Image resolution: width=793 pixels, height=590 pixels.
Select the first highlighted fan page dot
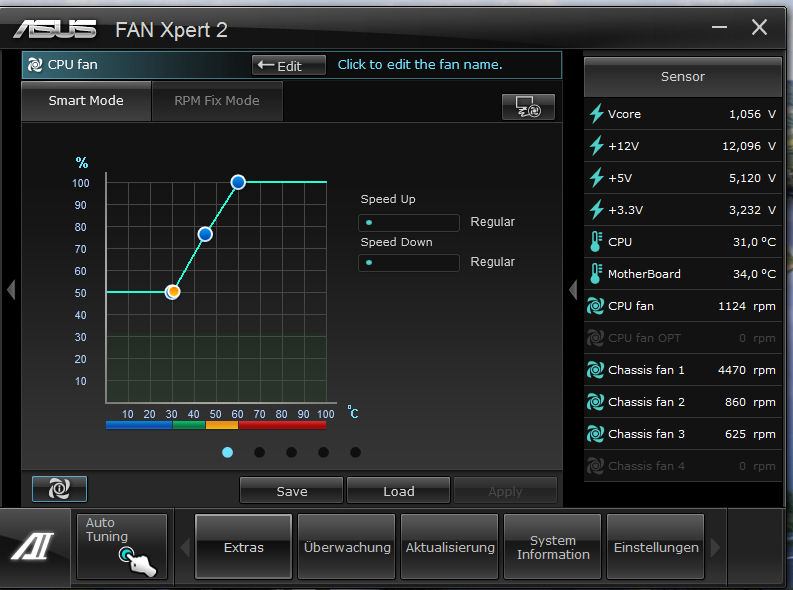(228, 452)
